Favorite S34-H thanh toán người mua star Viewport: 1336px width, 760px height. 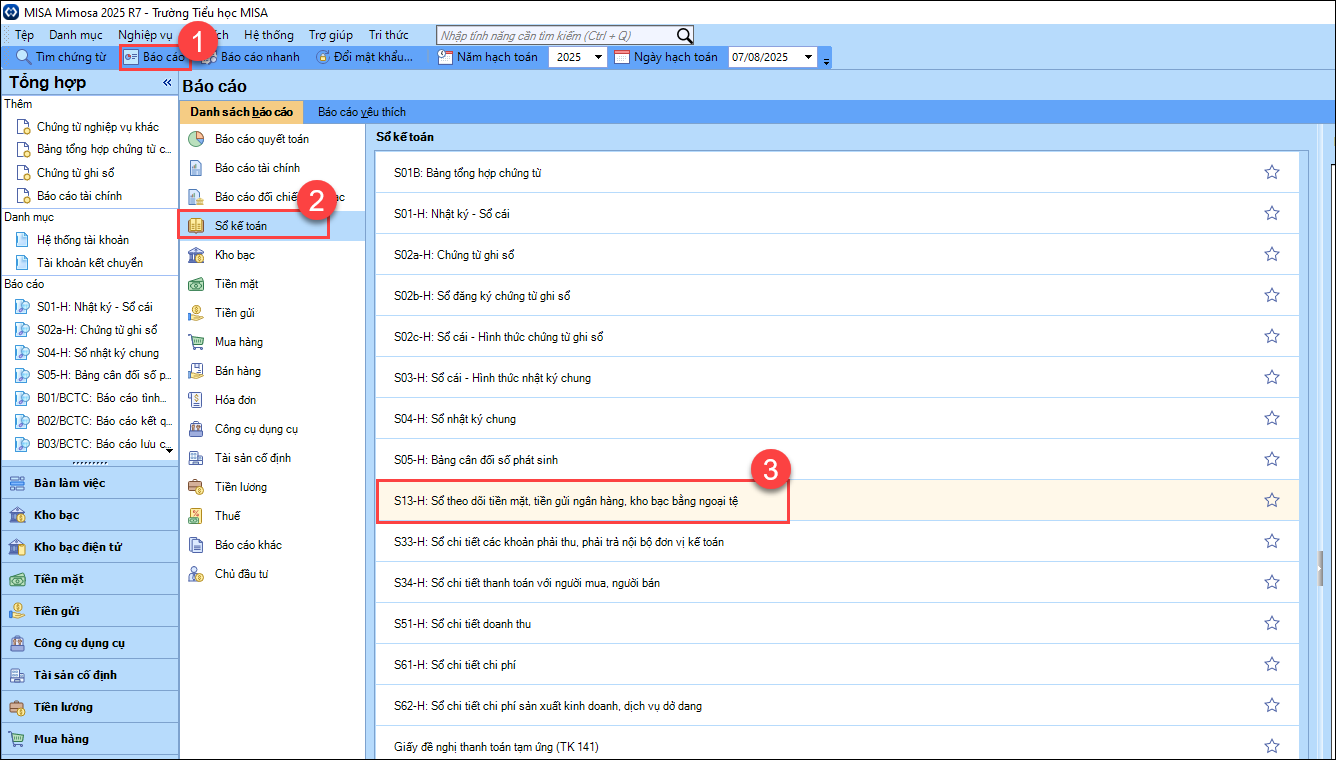tap(1272, 582)
